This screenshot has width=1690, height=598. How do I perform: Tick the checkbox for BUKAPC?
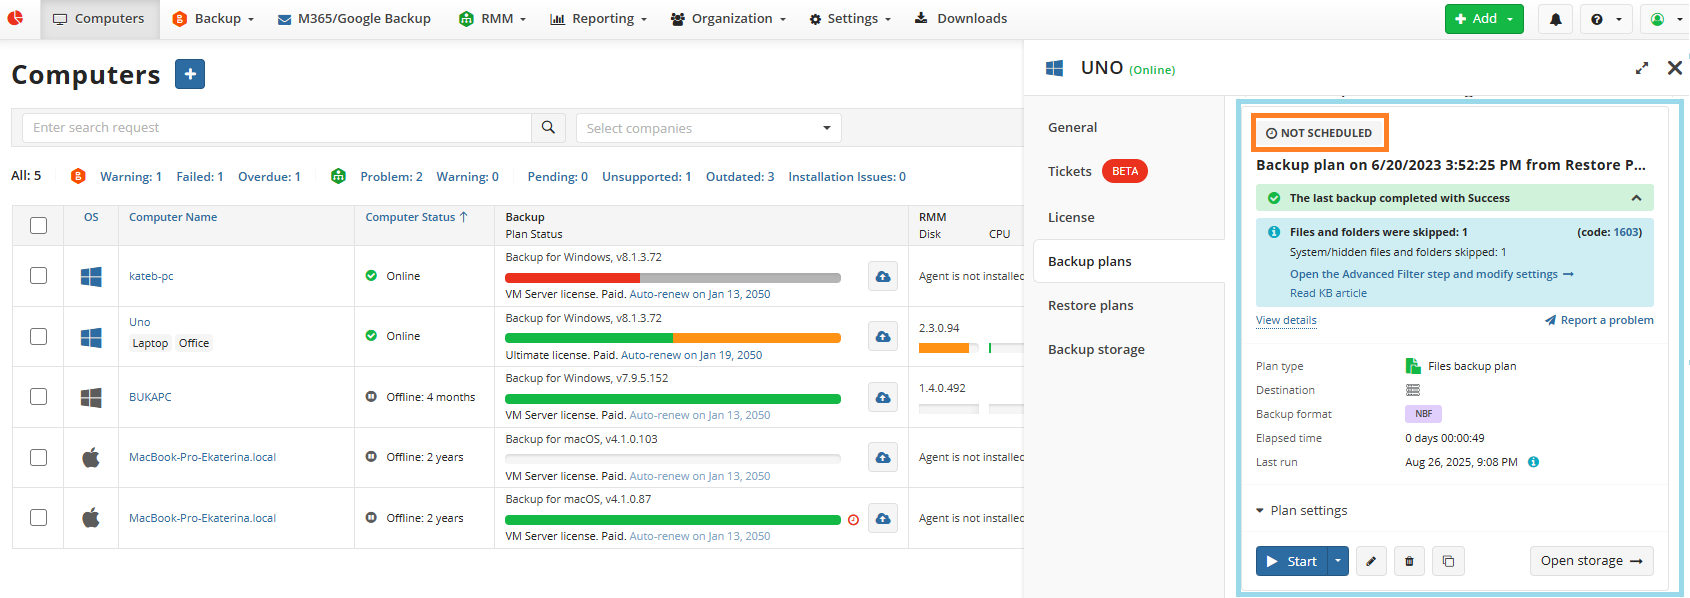coord(38,396)
